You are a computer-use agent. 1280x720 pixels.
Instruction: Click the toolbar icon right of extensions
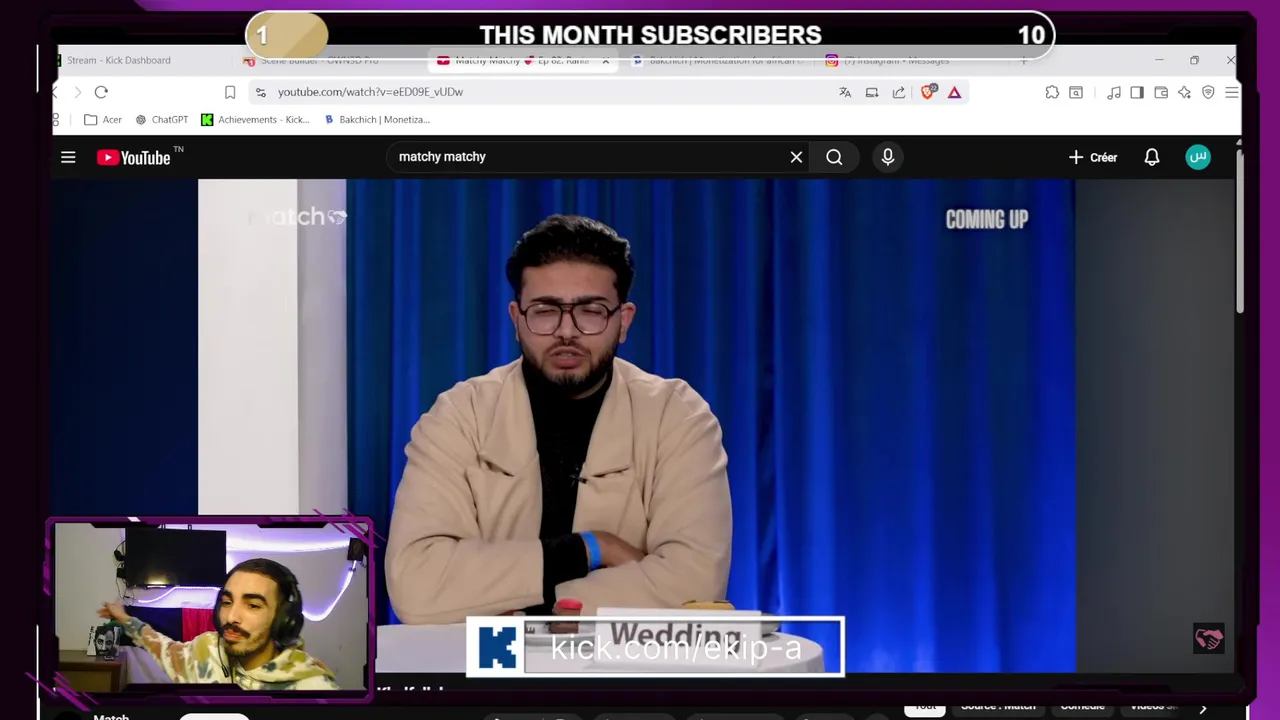[1076, 92]
